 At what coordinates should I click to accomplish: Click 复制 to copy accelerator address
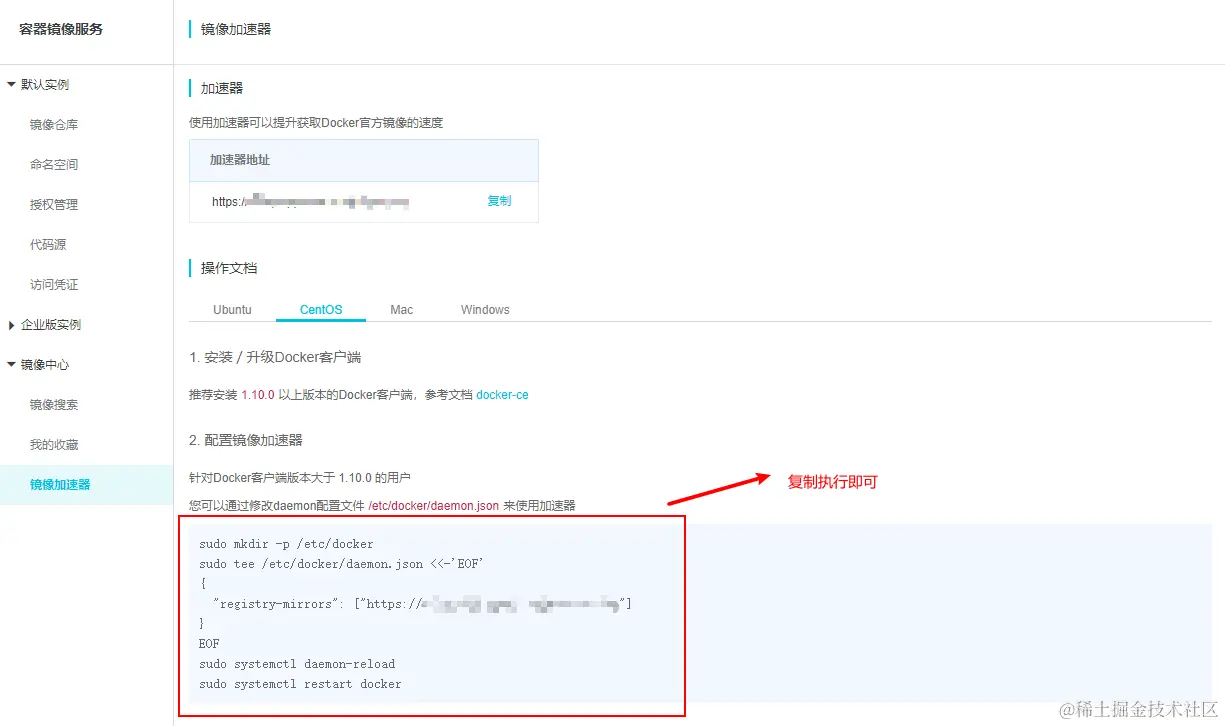[499, 201]
